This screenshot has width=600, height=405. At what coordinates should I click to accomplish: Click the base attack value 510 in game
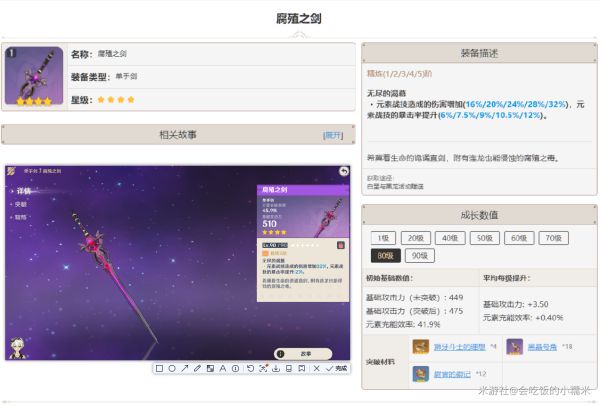point(269,224)
